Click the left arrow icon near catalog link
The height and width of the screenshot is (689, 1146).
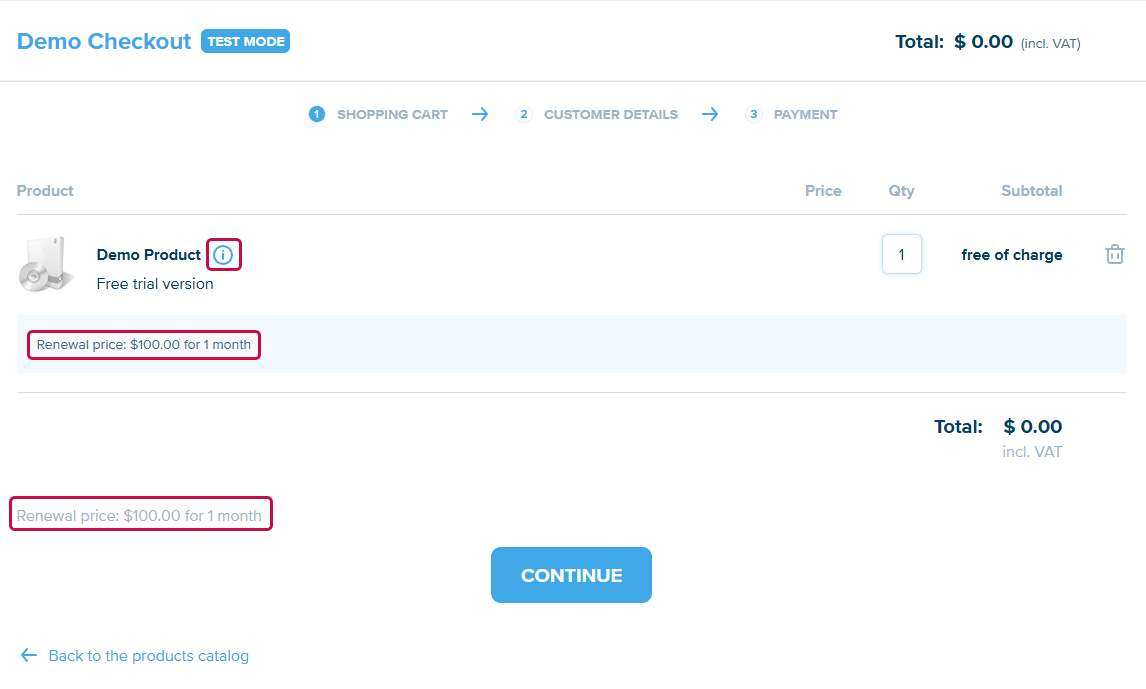[x=28, y=656]
